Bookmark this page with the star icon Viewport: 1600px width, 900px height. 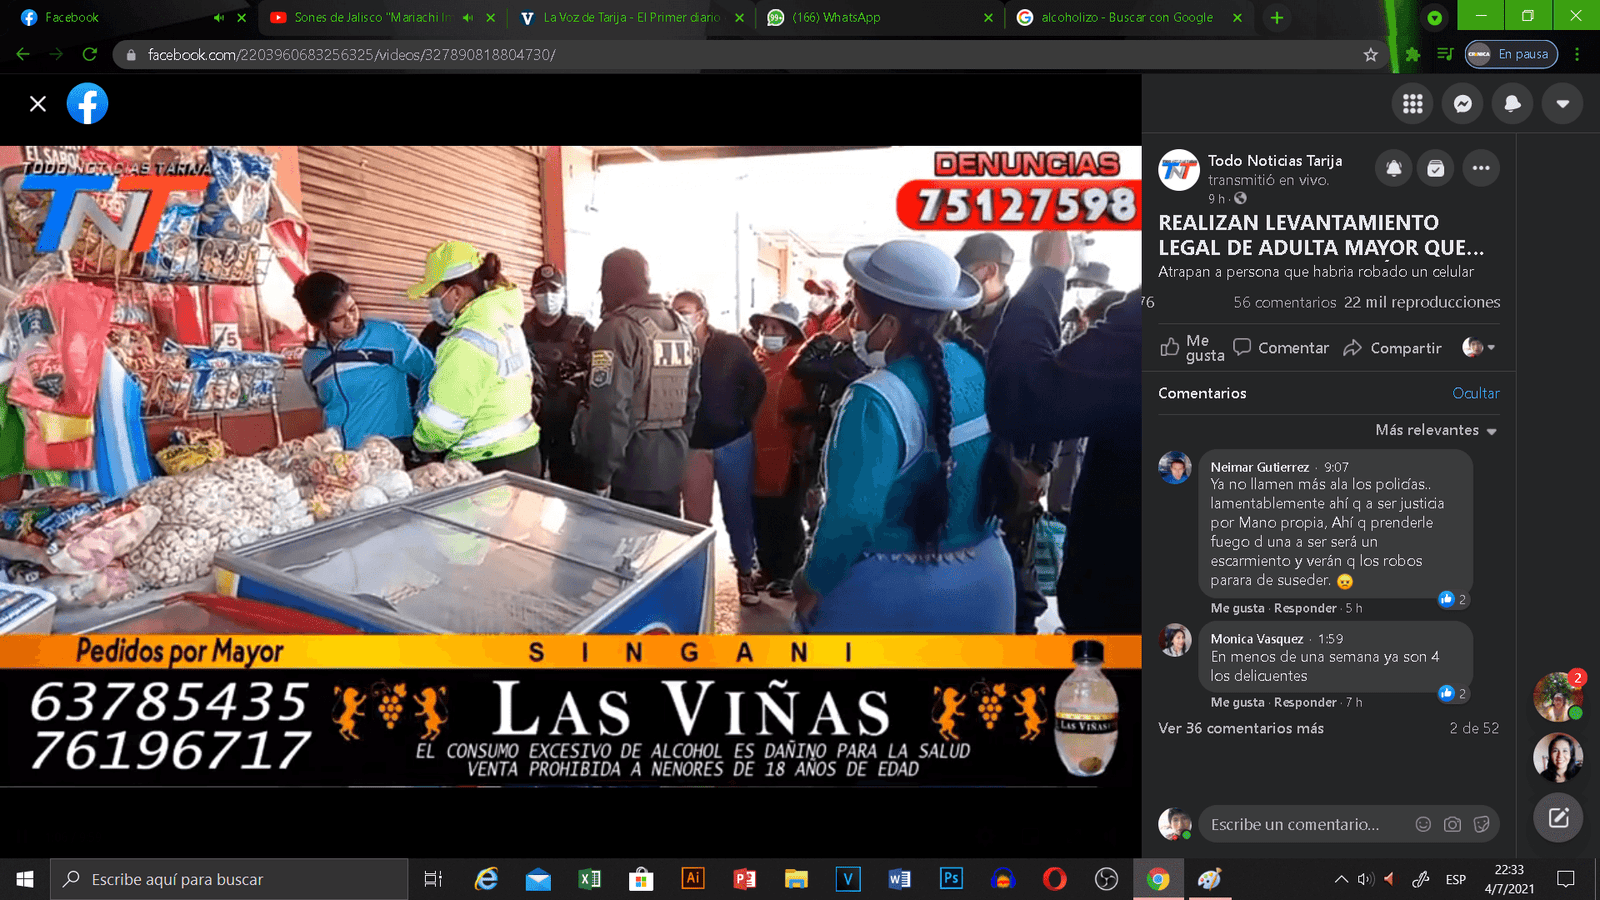tap(1370, 55)
